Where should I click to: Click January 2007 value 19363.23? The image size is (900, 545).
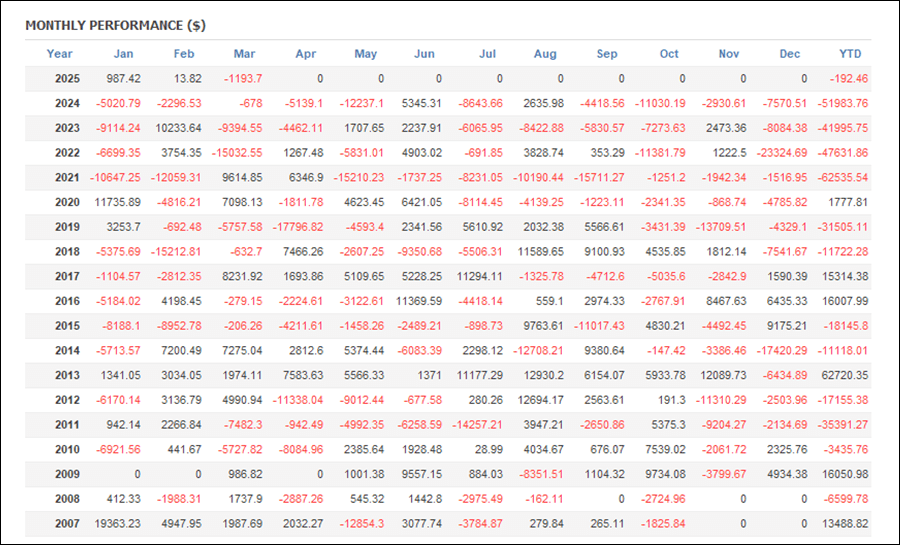117,524
